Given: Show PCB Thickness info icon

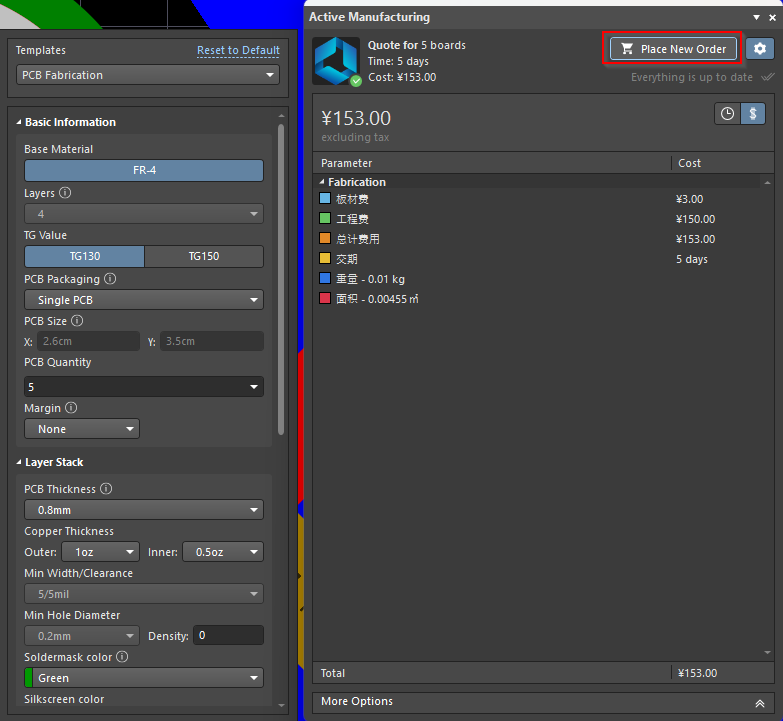Looking at the screenshot, I should (106, 488).
